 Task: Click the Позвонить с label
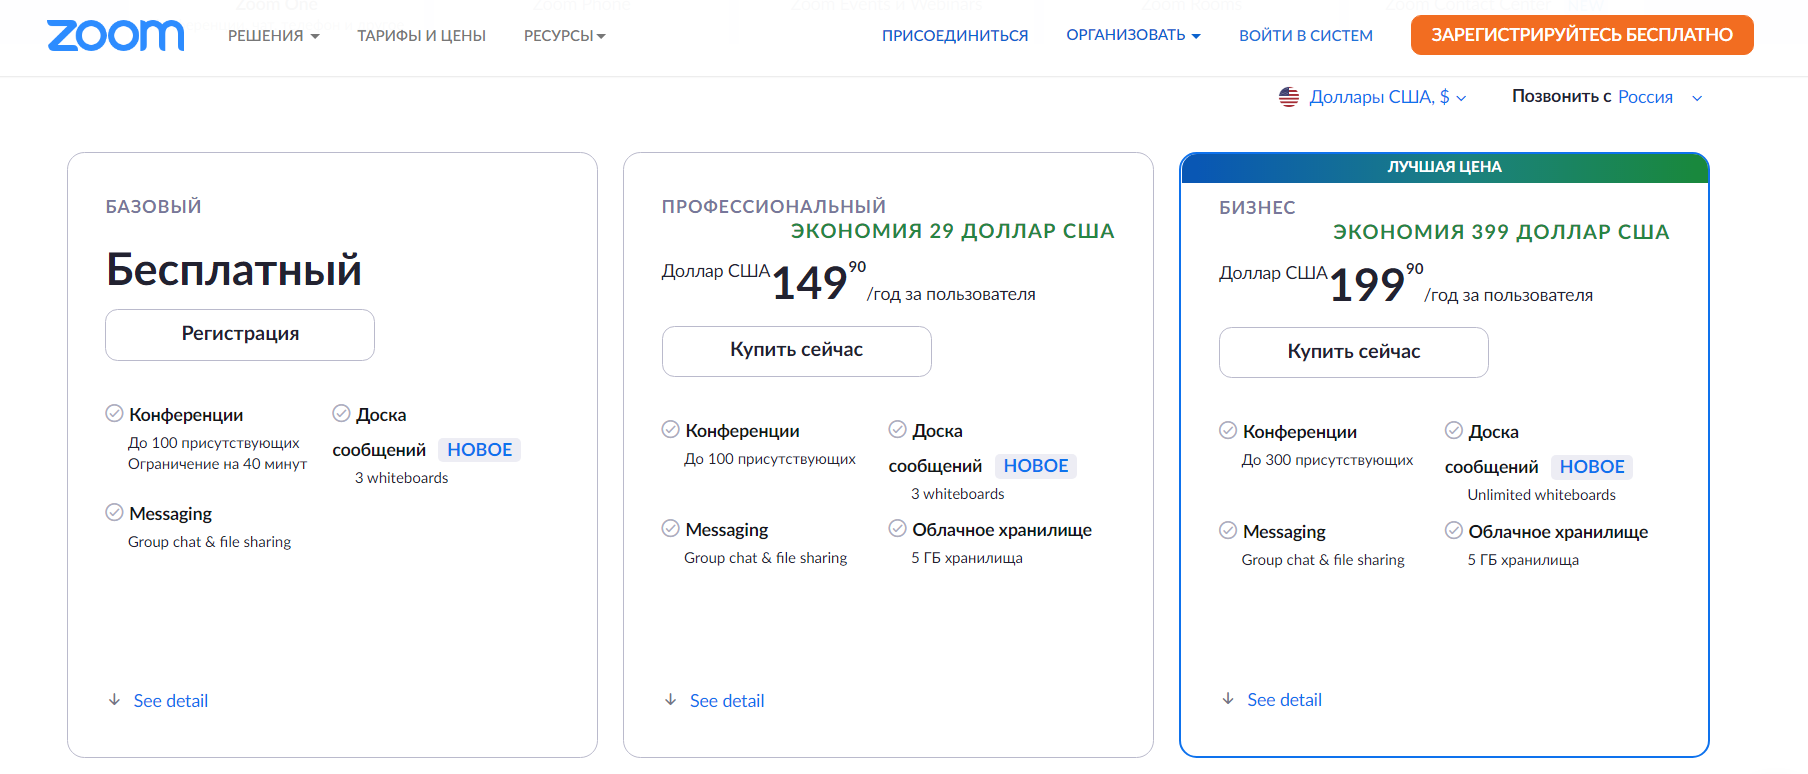point(1561,97)
